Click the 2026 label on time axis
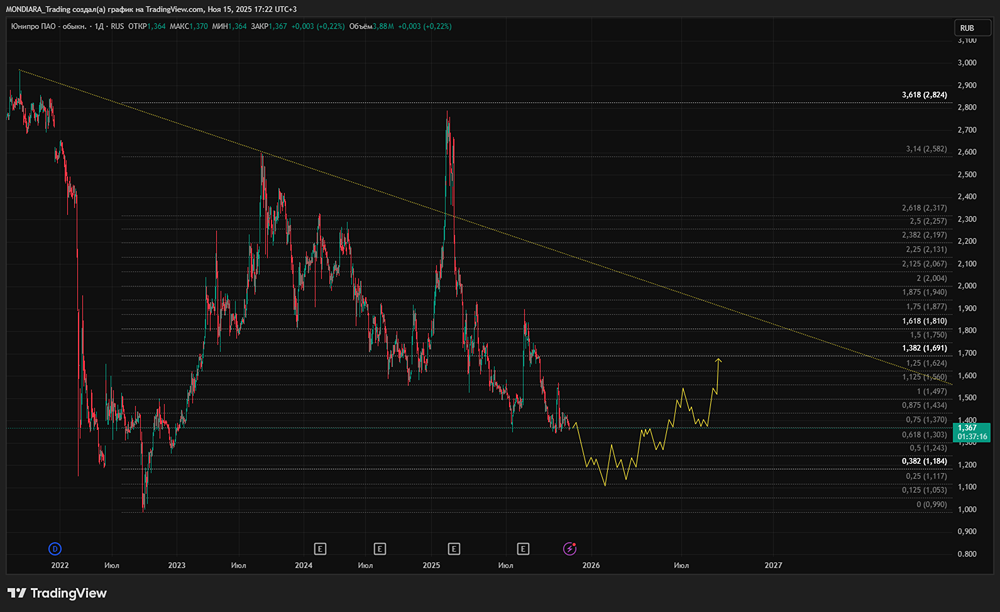Image resolution: width=1000 pixels, height=612 pixels. 591,566
